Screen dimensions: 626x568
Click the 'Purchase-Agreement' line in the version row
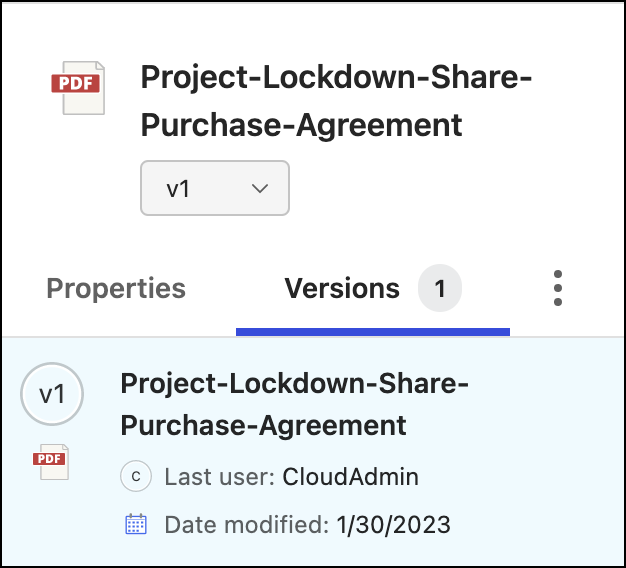[263, 425]
